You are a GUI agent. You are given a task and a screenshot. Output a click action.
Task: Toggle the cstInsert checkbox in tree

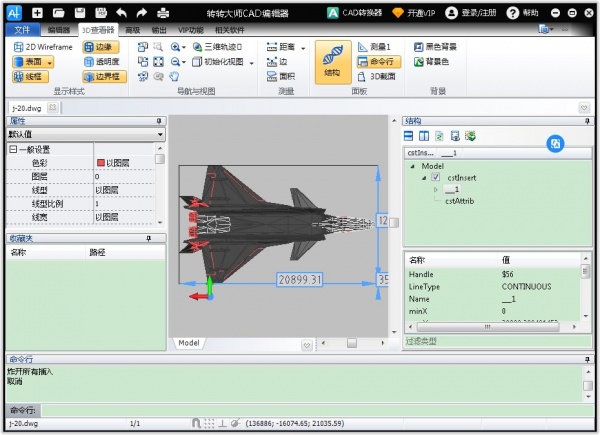pyautogui.click(x=435, y=177)
